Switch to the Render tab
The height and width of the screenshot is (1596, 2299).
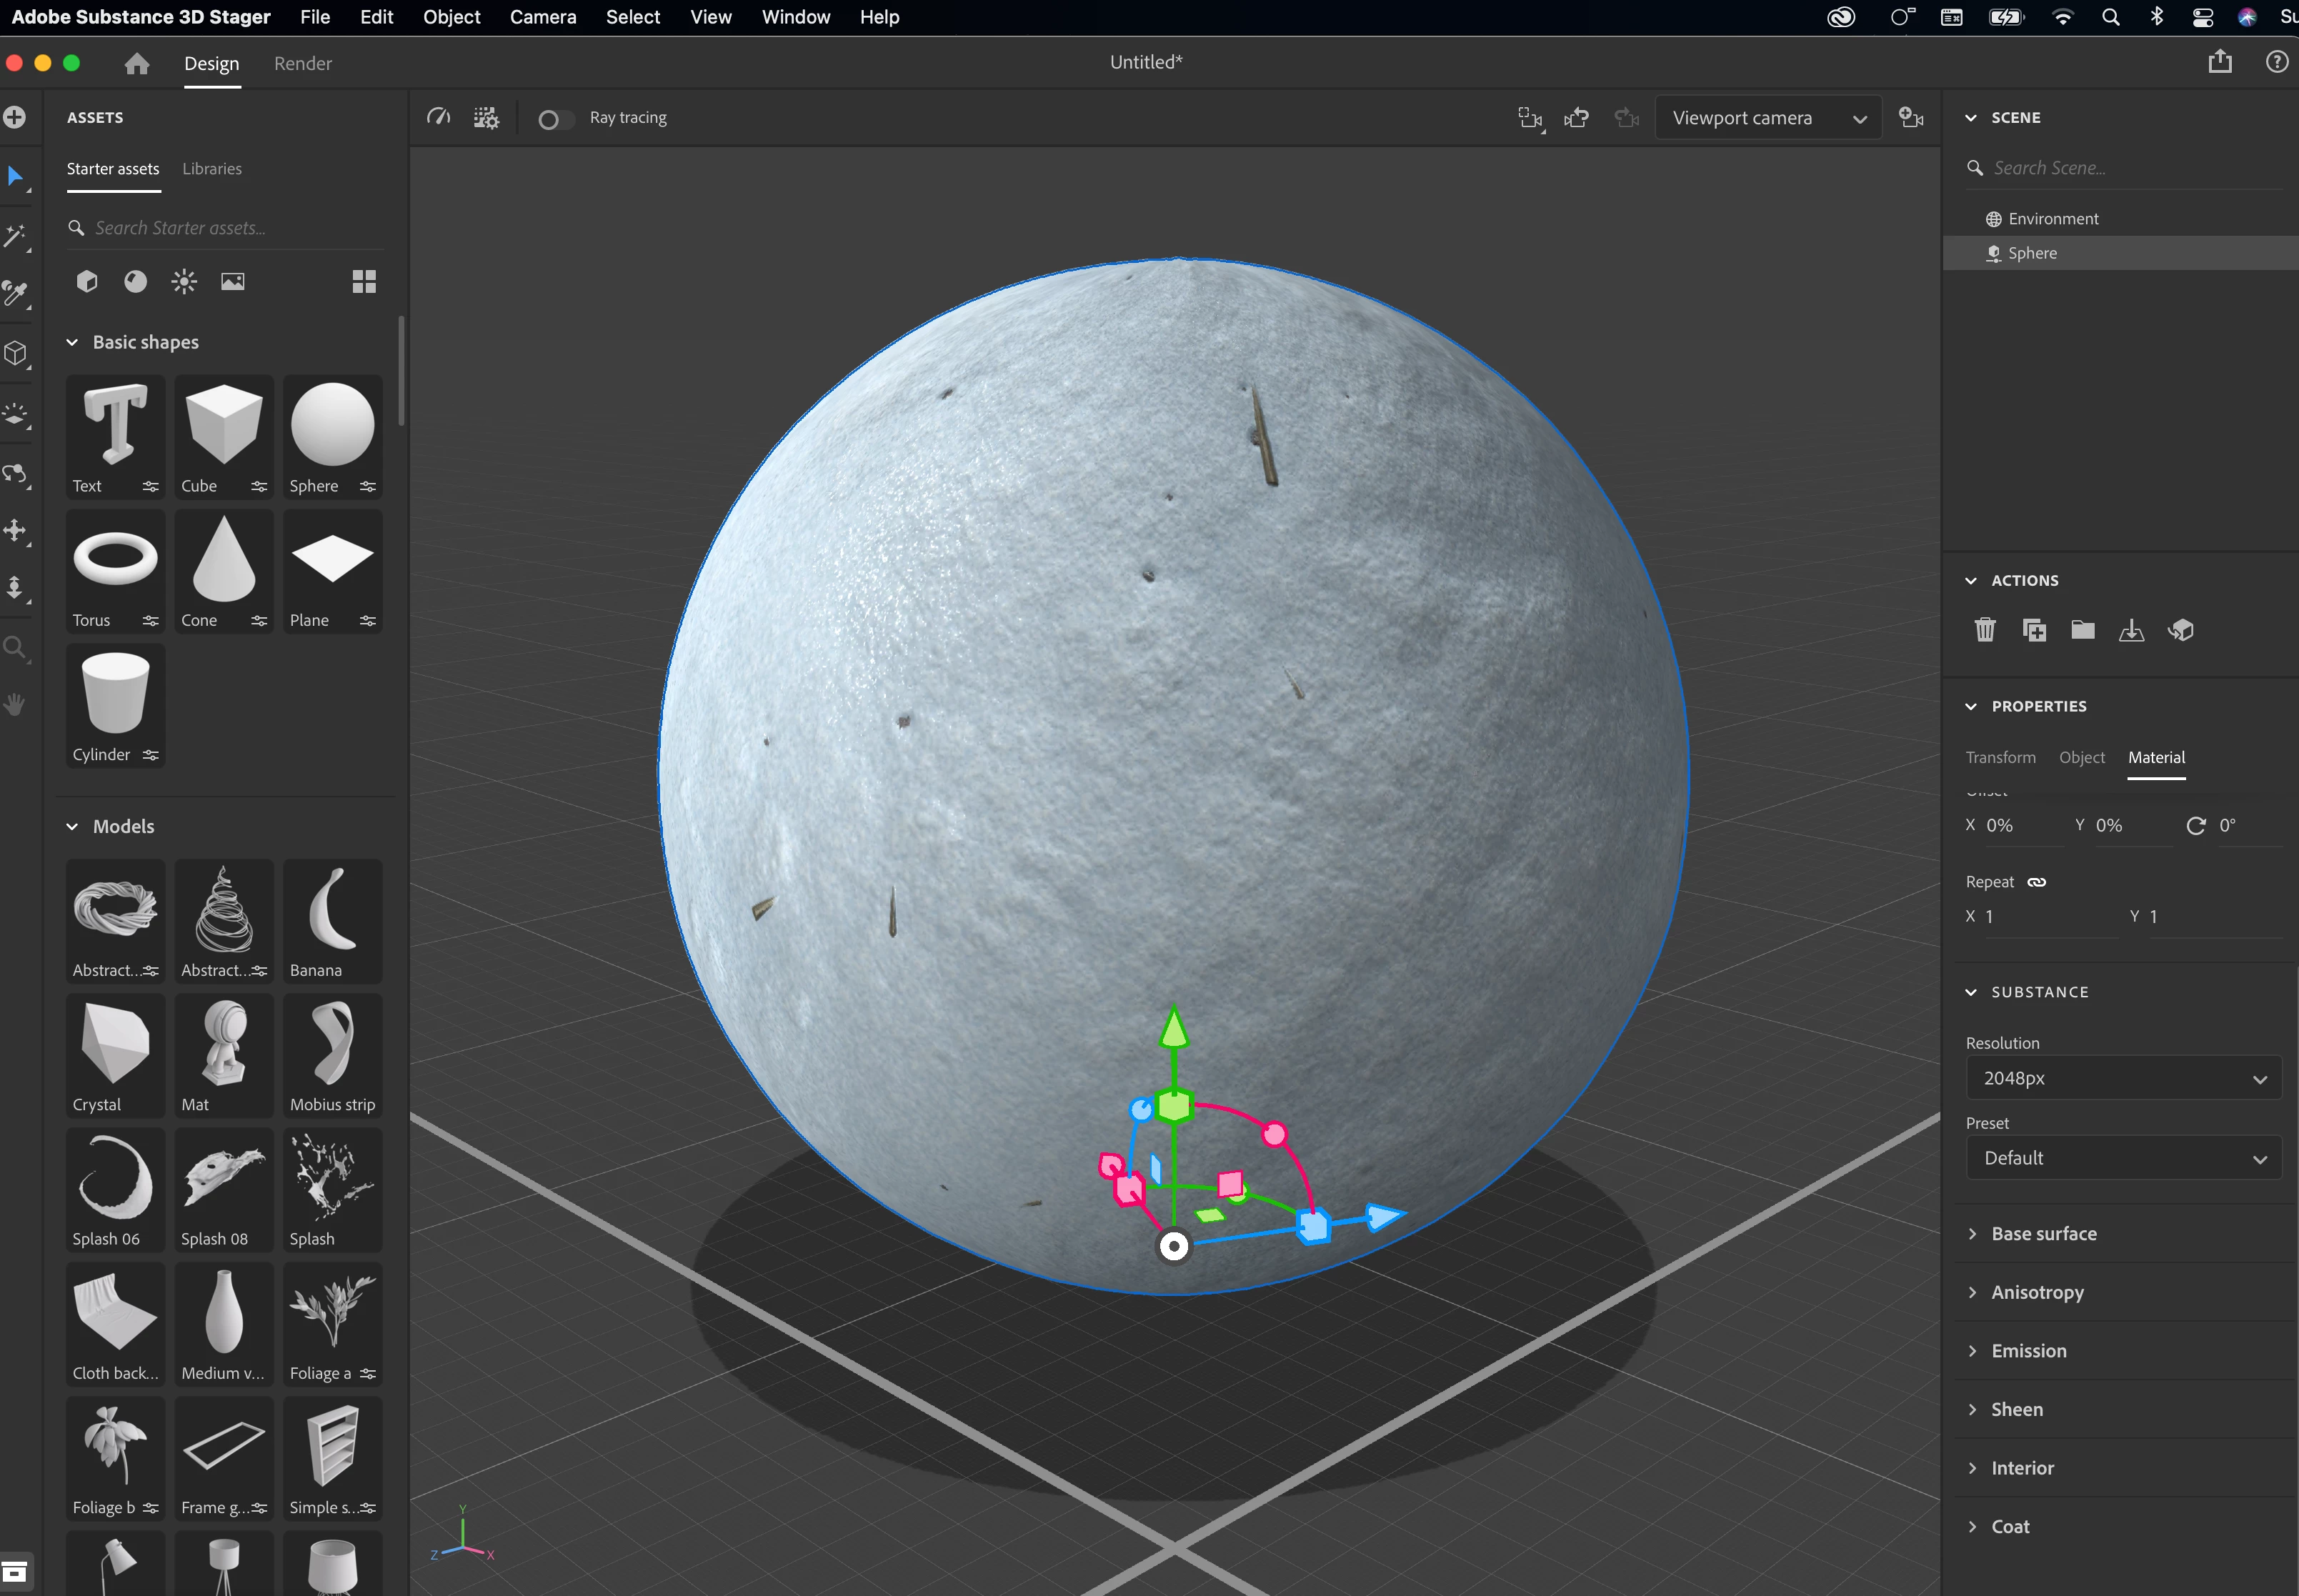(x=302, y=64)
